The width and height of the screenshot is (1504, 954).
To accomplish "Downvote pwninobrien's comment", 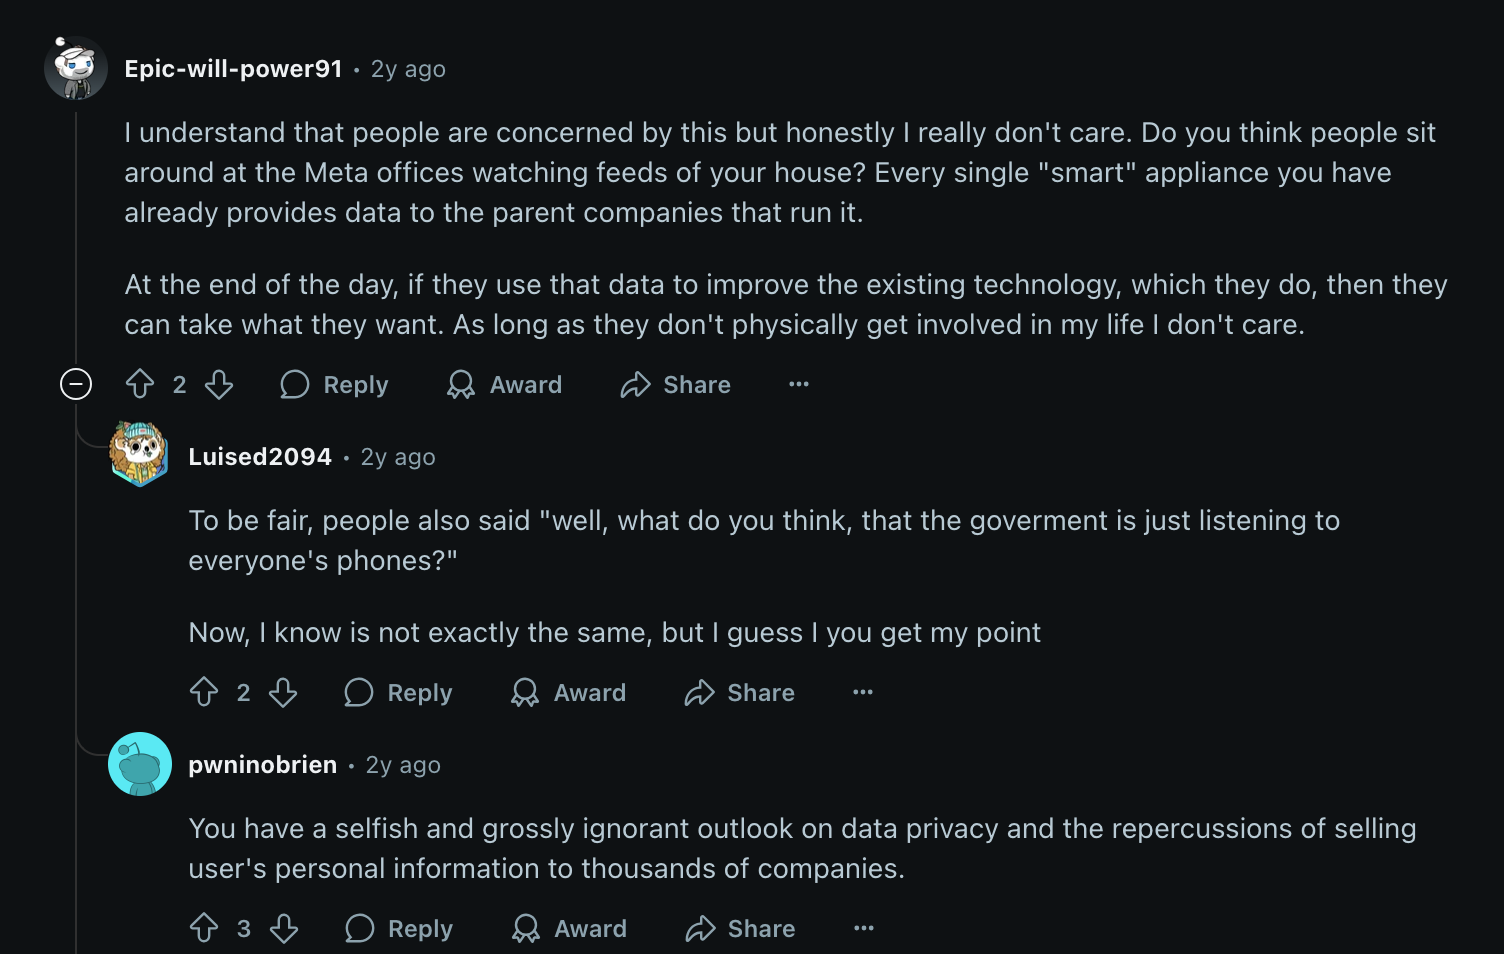I will [x=284, y=928].
